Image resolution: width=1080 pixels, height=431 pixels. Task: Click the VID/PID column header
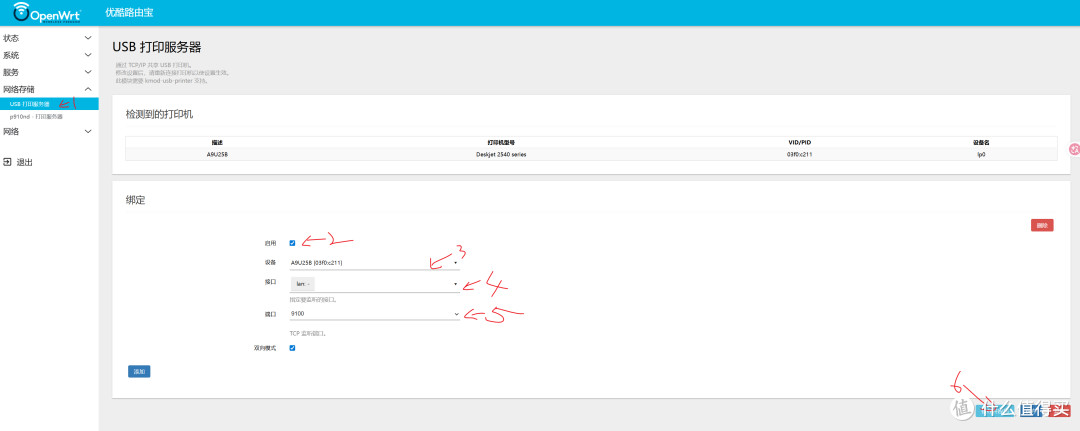(800, 143)
